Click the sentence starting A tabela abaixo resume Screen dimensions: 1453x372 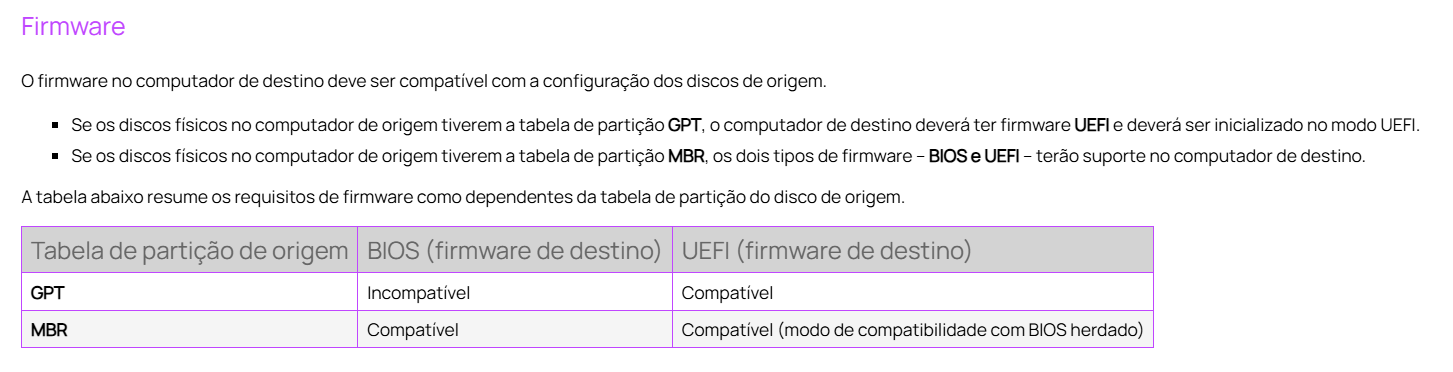(x=463, y=197)
